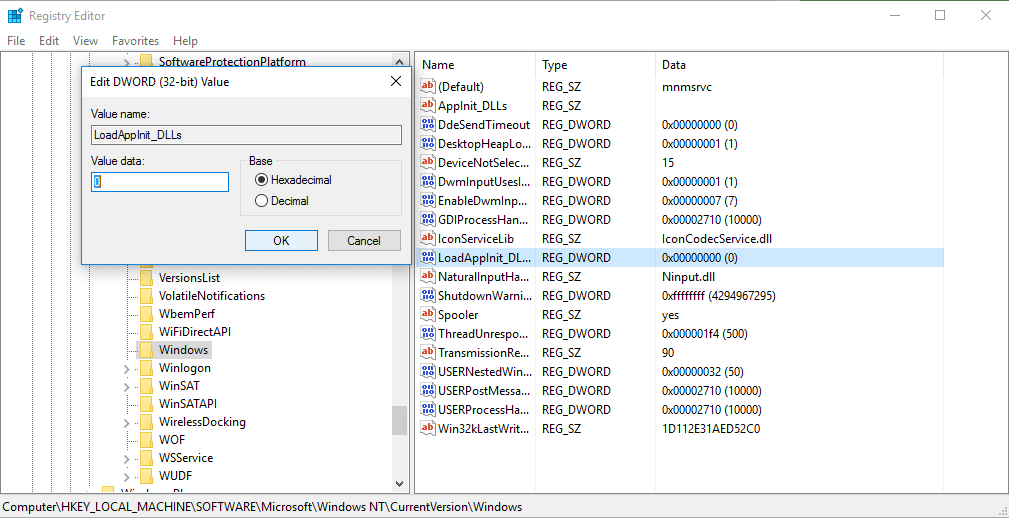This screenshot has width=1009, height=518.
Task: Sort values by the Name column header
Action: [x=476, y=65]
